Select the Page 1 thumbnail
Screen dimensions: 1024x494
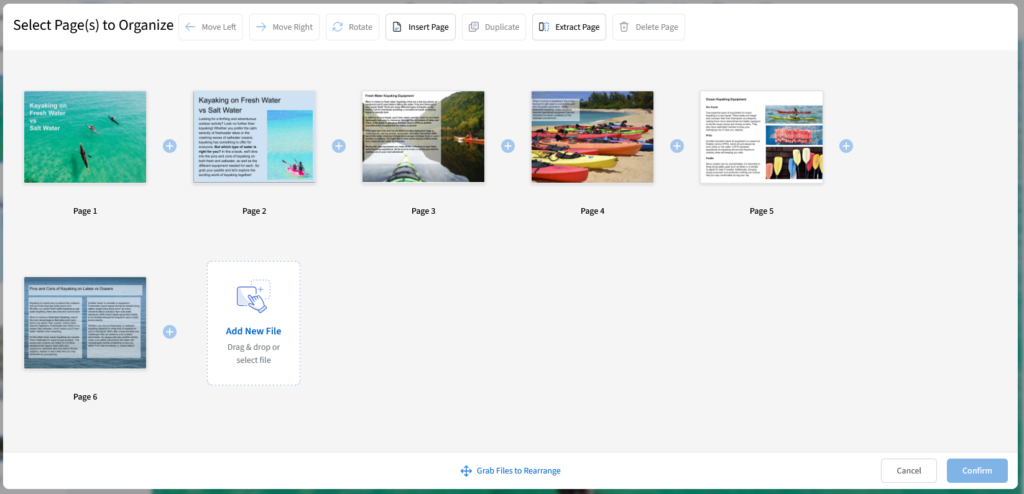pos(85,137)
